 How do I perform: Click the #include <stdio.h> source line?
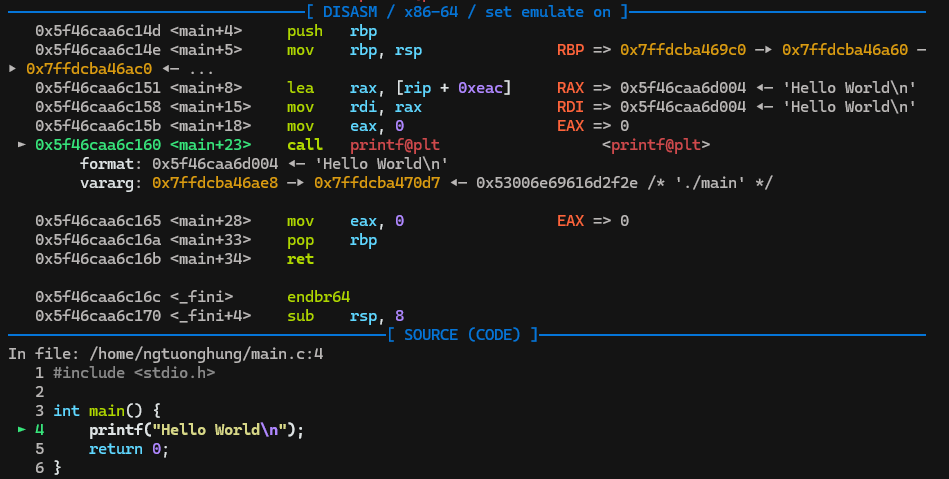[133, 373]
